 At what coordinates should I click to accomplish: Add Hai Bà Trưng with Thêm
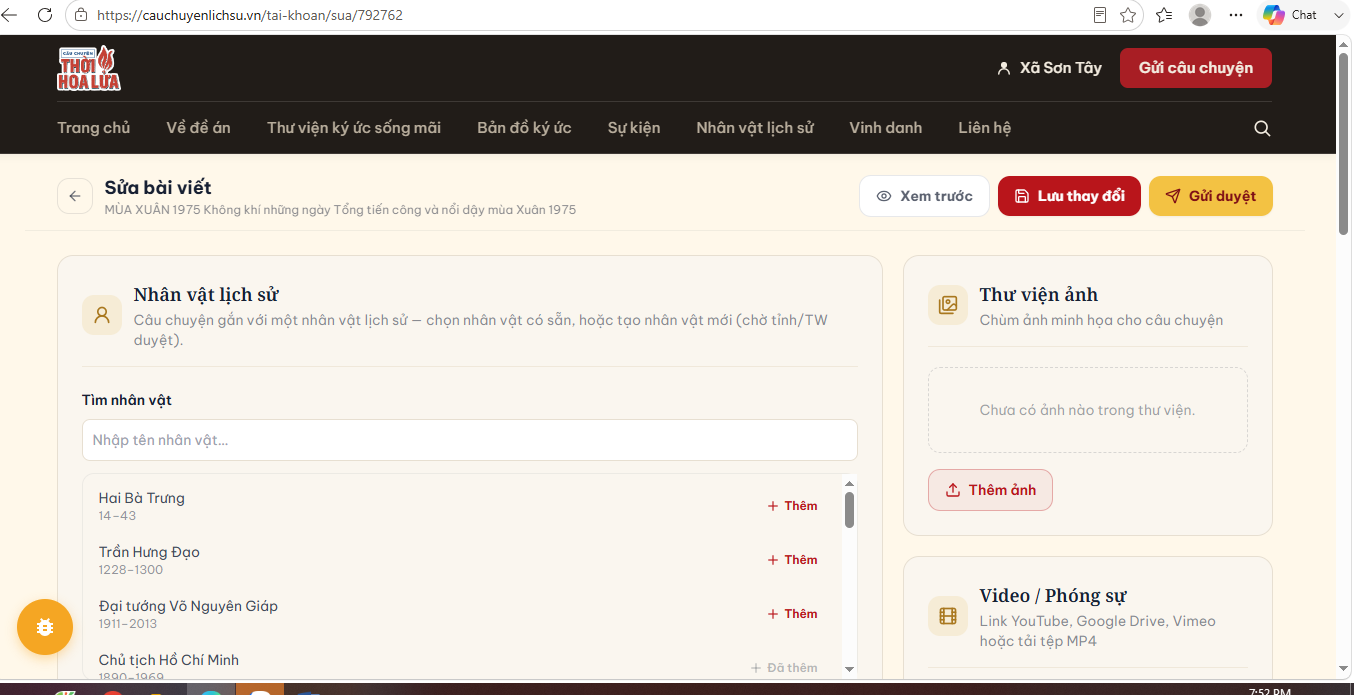[x=792, y=506]
